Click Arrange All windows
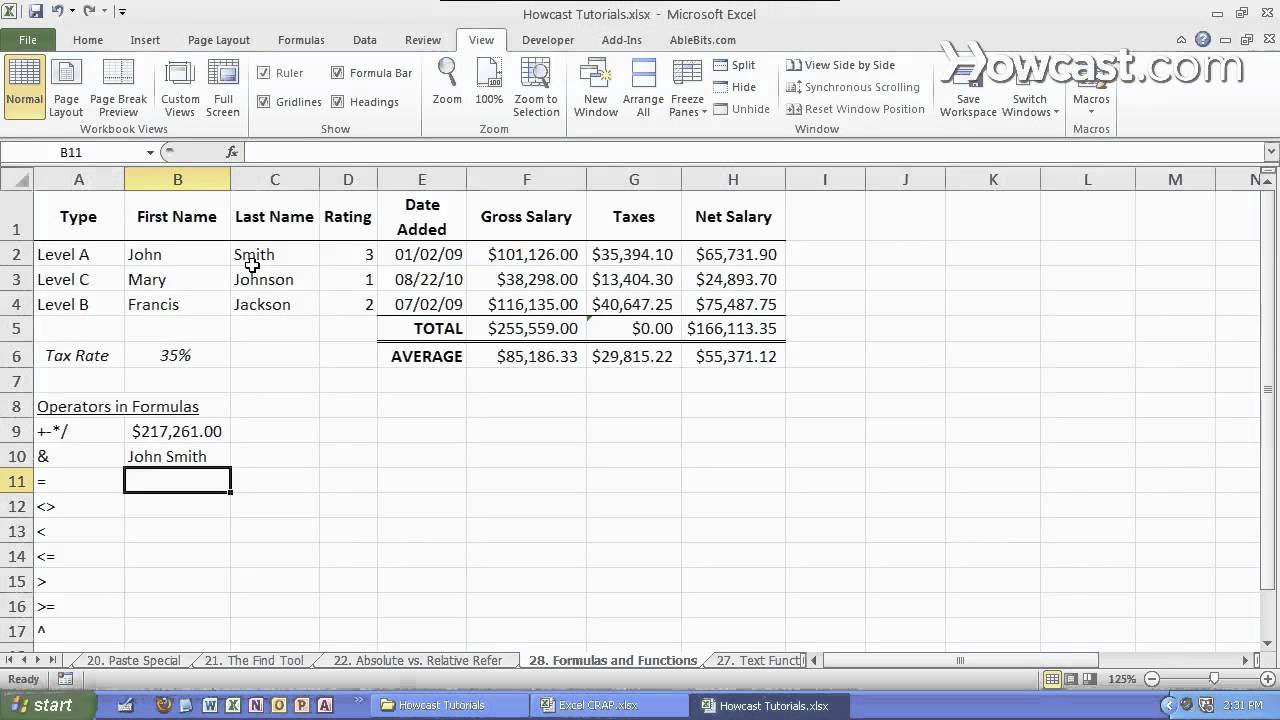 click(643, 87)
